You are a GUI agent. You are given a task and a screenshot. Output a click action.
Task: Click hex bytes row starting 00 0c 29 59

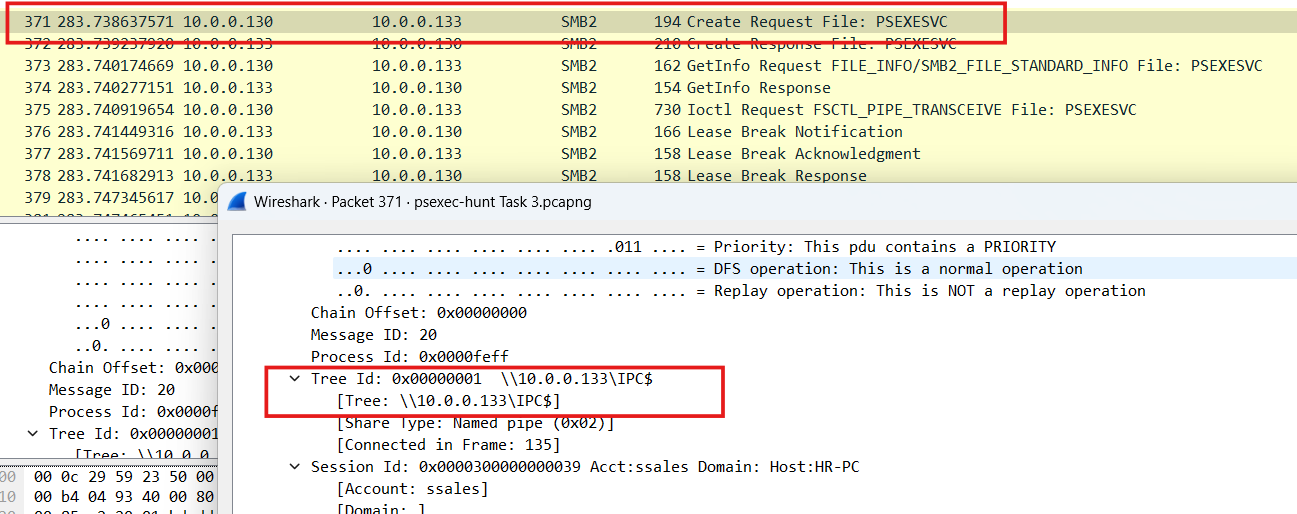click(x=124, y=478)
